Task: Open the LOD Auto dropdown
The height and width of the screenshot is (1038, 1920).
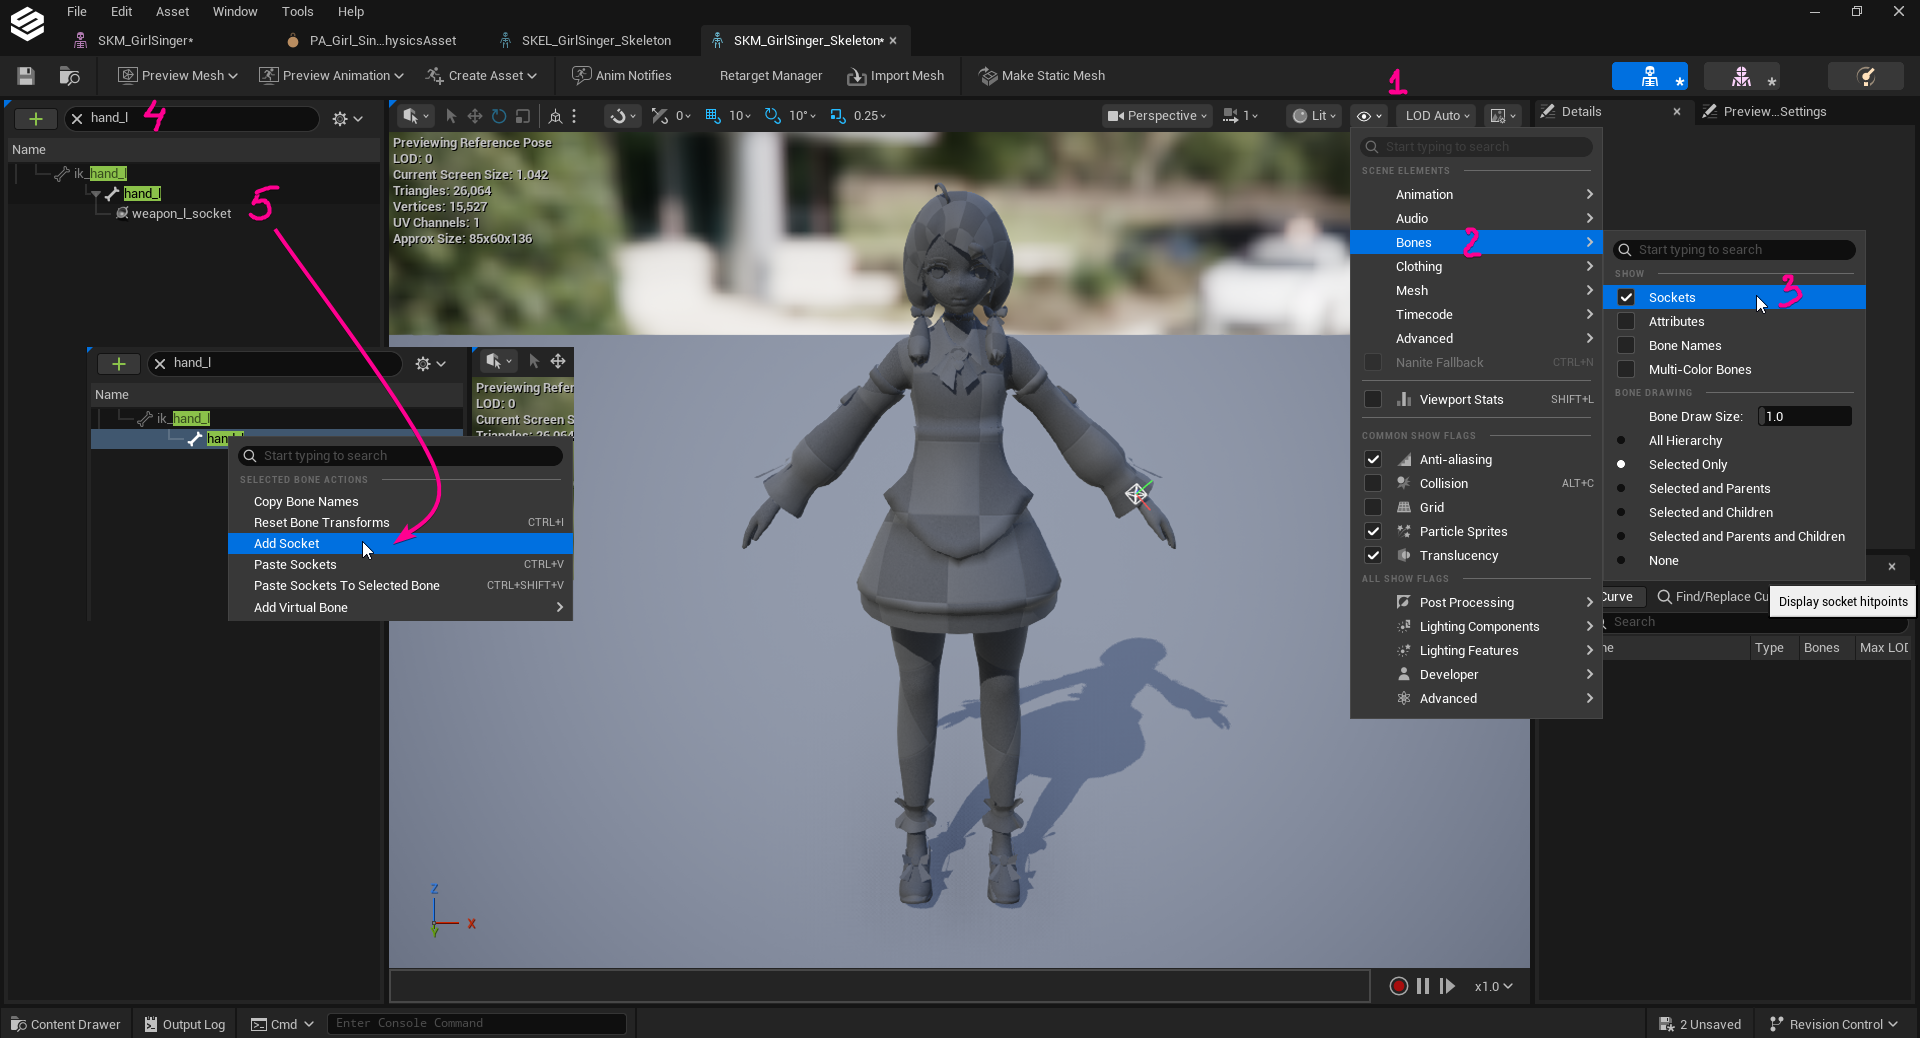Action: tap(1437, 116)
